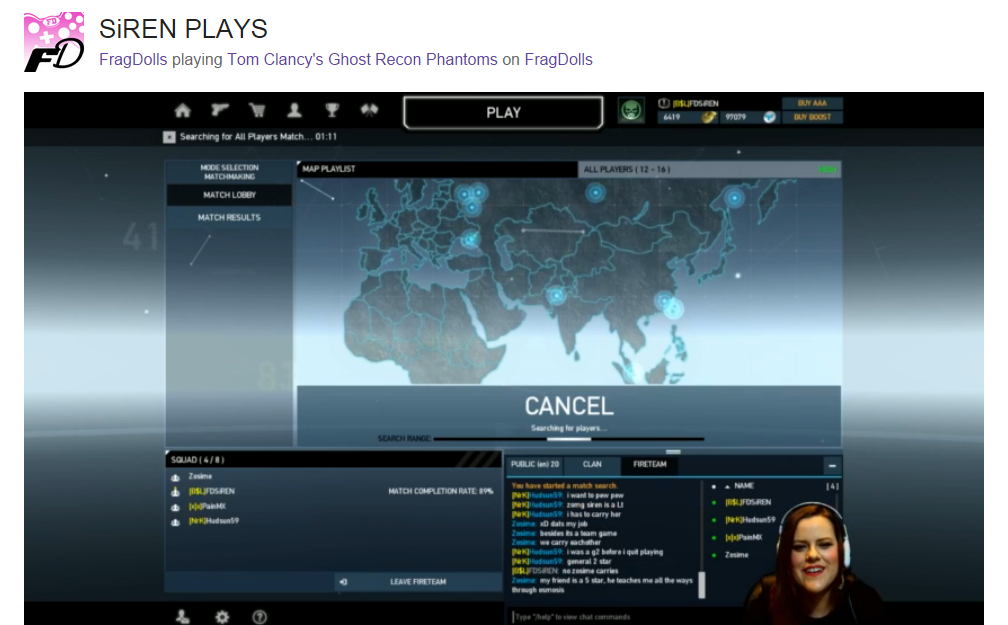Sort player list by NAME arrow
The image size is (1008, 625).
[x=727, y=487]
